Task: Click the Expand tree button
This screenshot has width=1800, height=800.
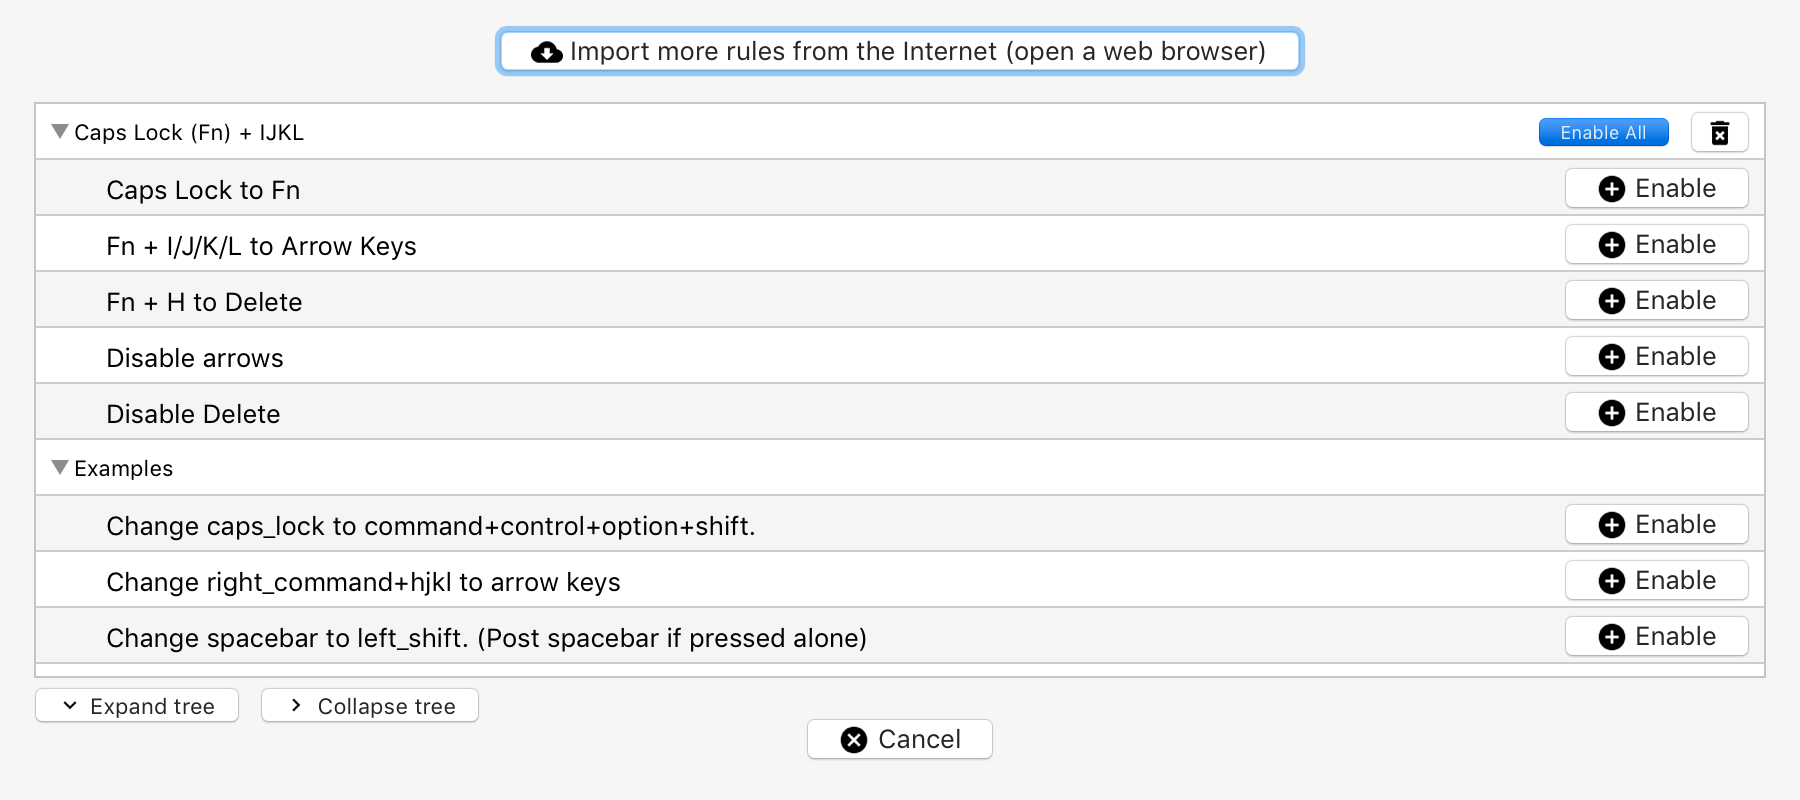Action: pos(137,706)
